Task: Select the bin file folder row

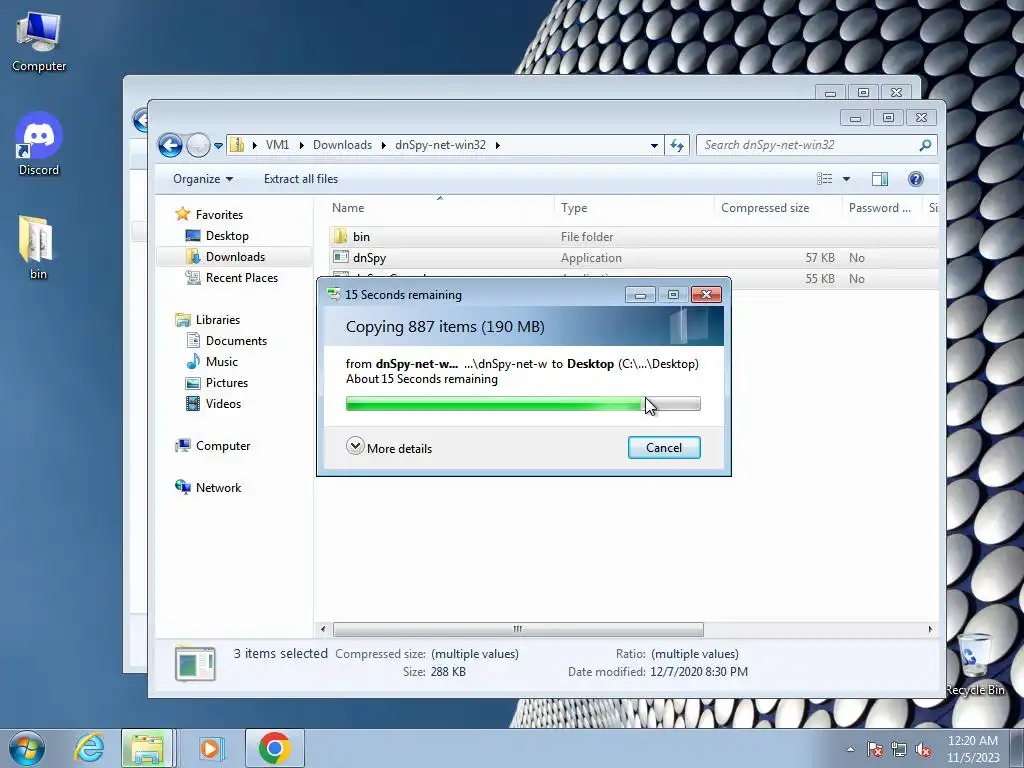Action: [632, 236]
